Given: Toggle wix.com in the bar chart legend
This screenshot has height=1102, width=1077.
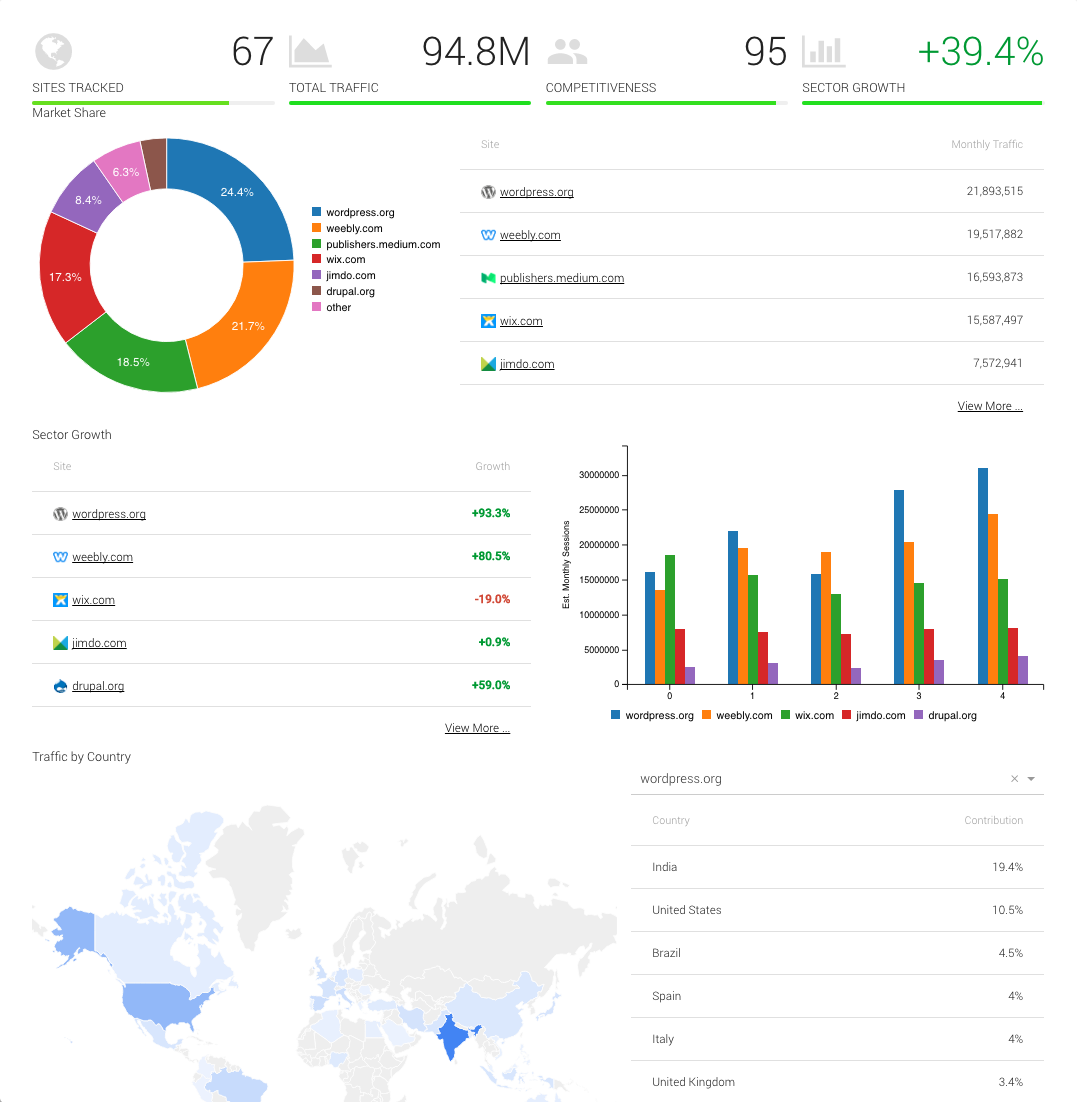Looking at the screenshot, I should pos(808,715).
